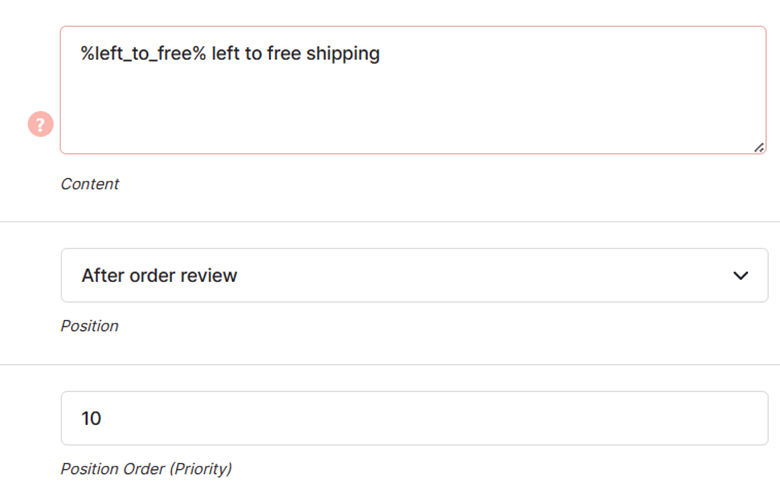This screenshot has width=780, height=500.
Task: Focus the Position Order (Priority) field
Action: [414, 418]
